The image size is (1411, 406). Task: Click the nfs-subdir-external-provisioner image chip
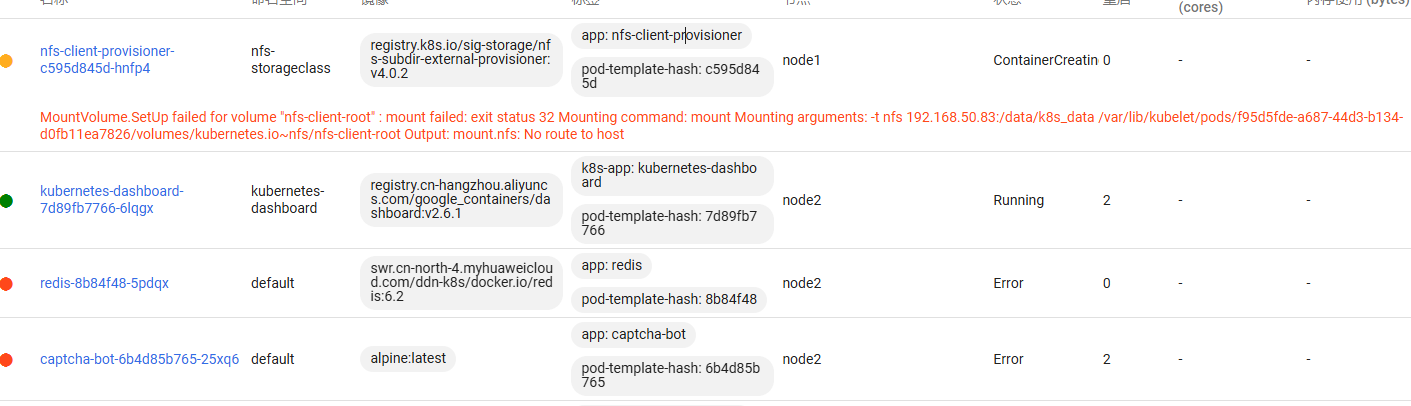click(459, 60)
